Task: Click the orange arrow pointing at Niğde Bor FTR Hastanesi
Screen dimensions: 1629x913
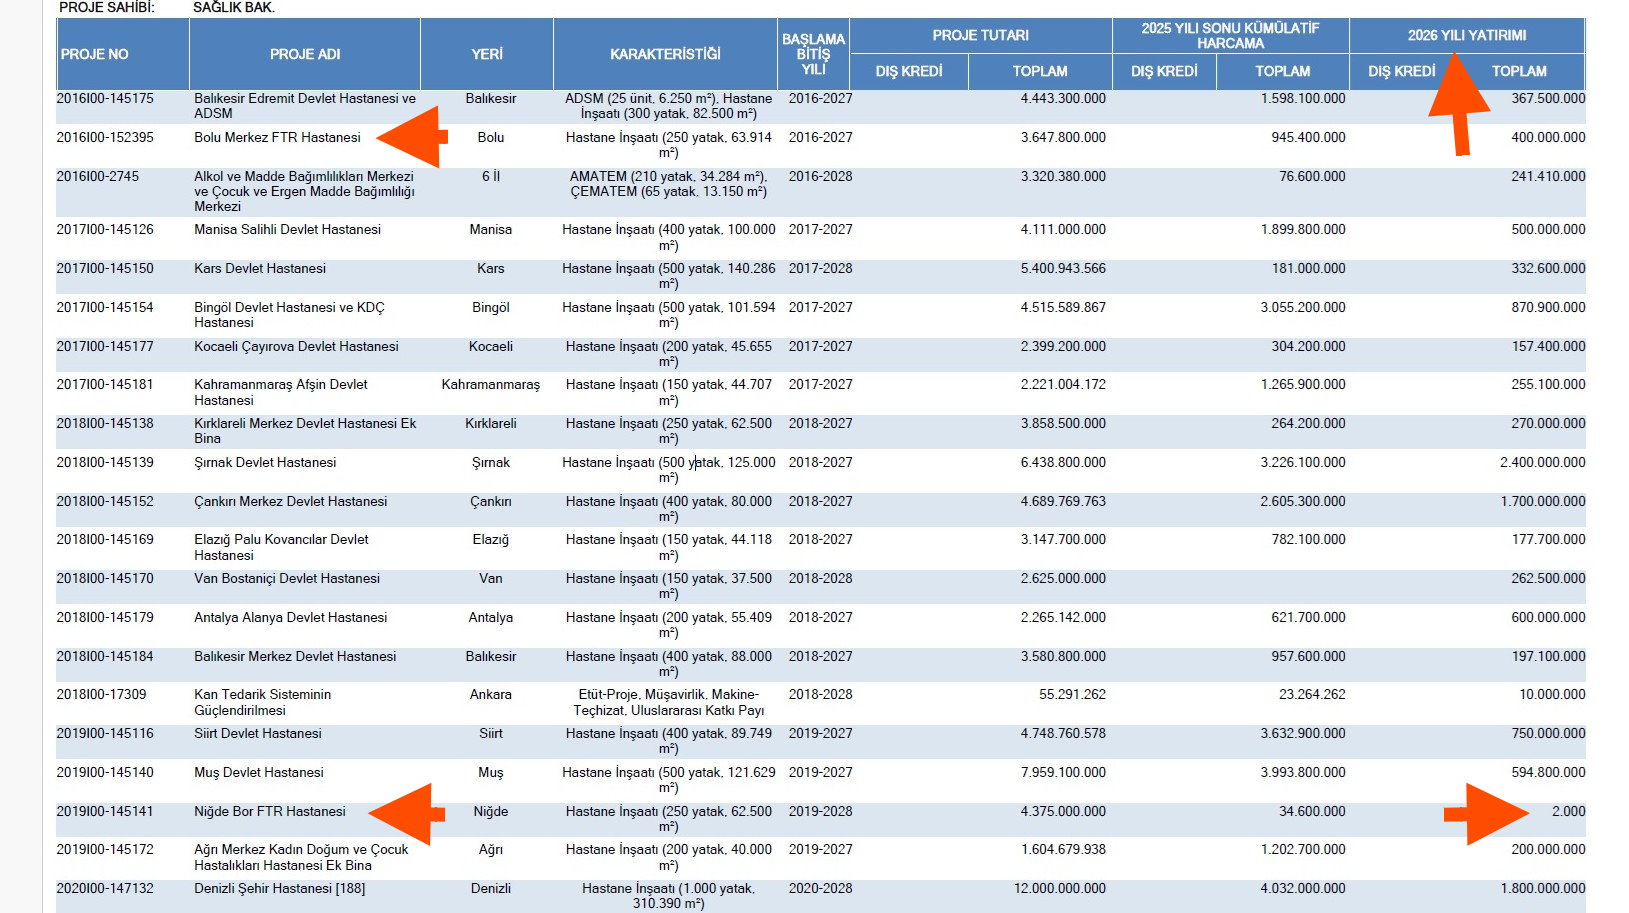Action: point(408,814)
